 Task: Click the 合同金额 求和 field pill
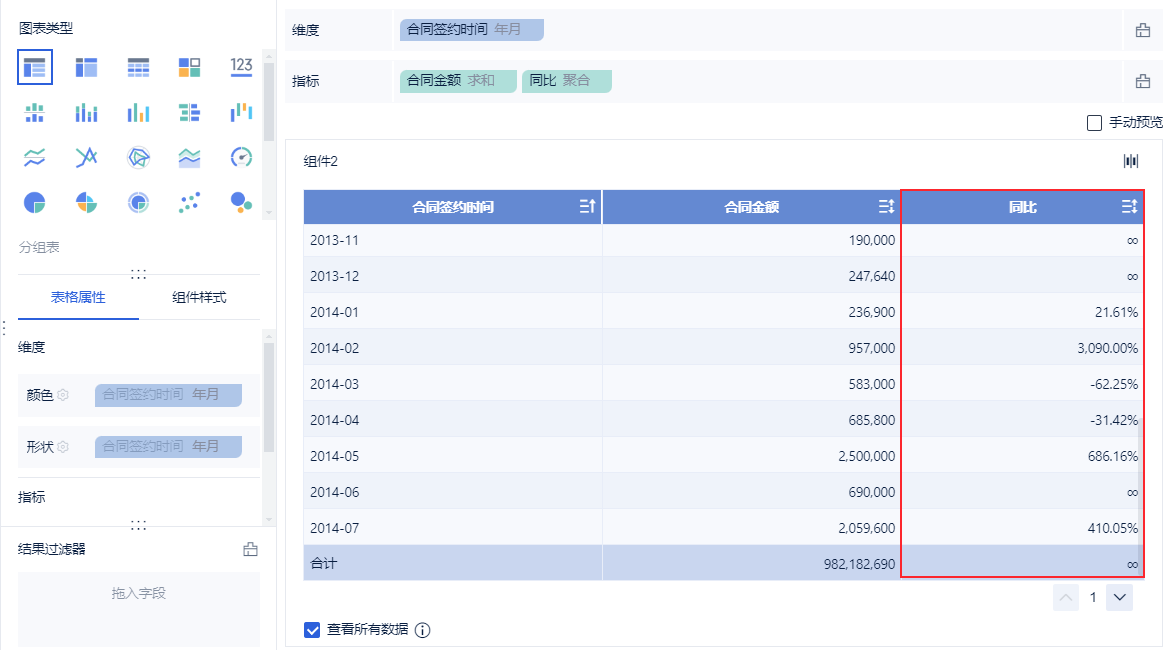pos(458,81)
